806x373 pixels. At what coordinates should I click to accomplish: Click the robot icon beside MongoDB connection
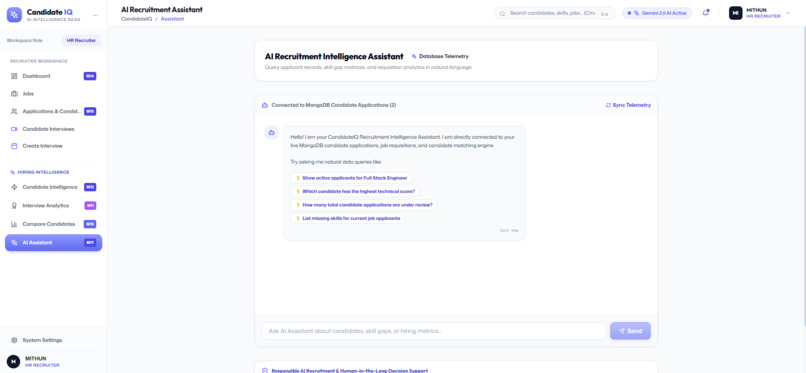point(265,105)
